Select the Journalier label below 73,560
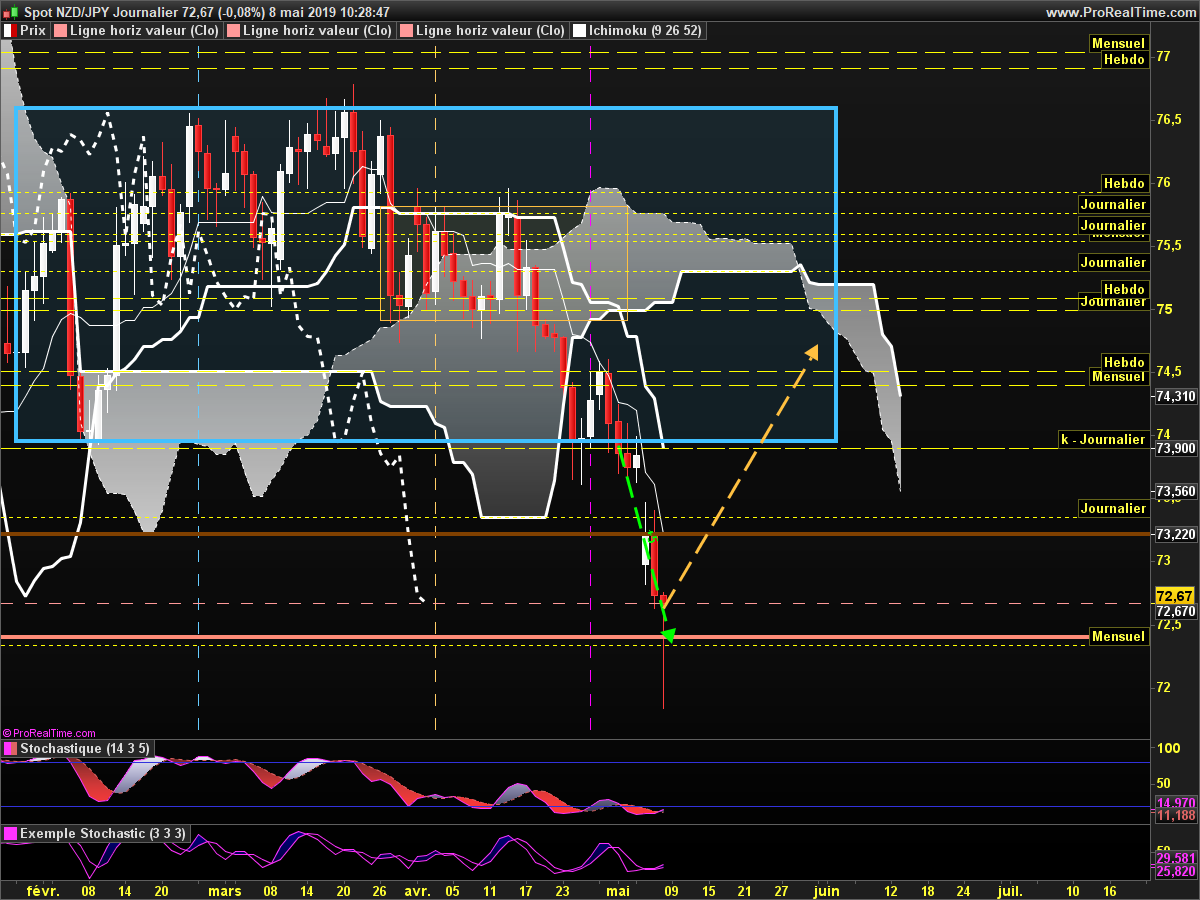The width and height of the screenshot is (1200, 900). coord(1113,509)
